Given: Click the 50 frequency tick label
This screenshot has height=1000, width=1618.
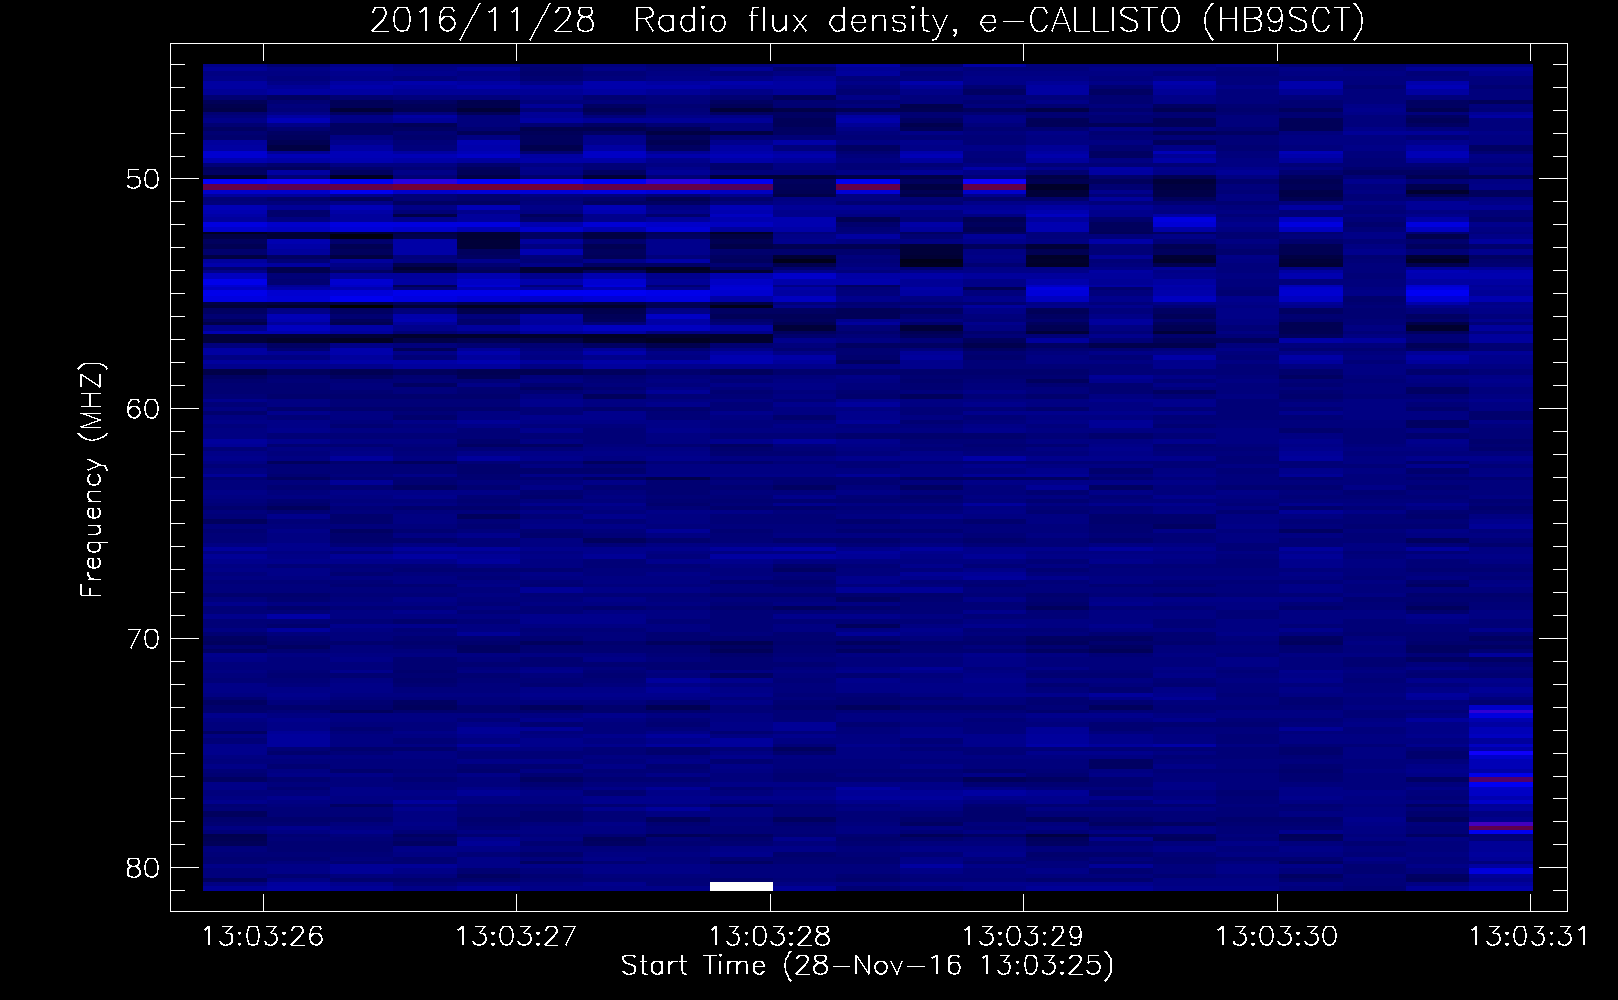Looking at the screenshot, I should pyautogui.click(x=144, y=180).
